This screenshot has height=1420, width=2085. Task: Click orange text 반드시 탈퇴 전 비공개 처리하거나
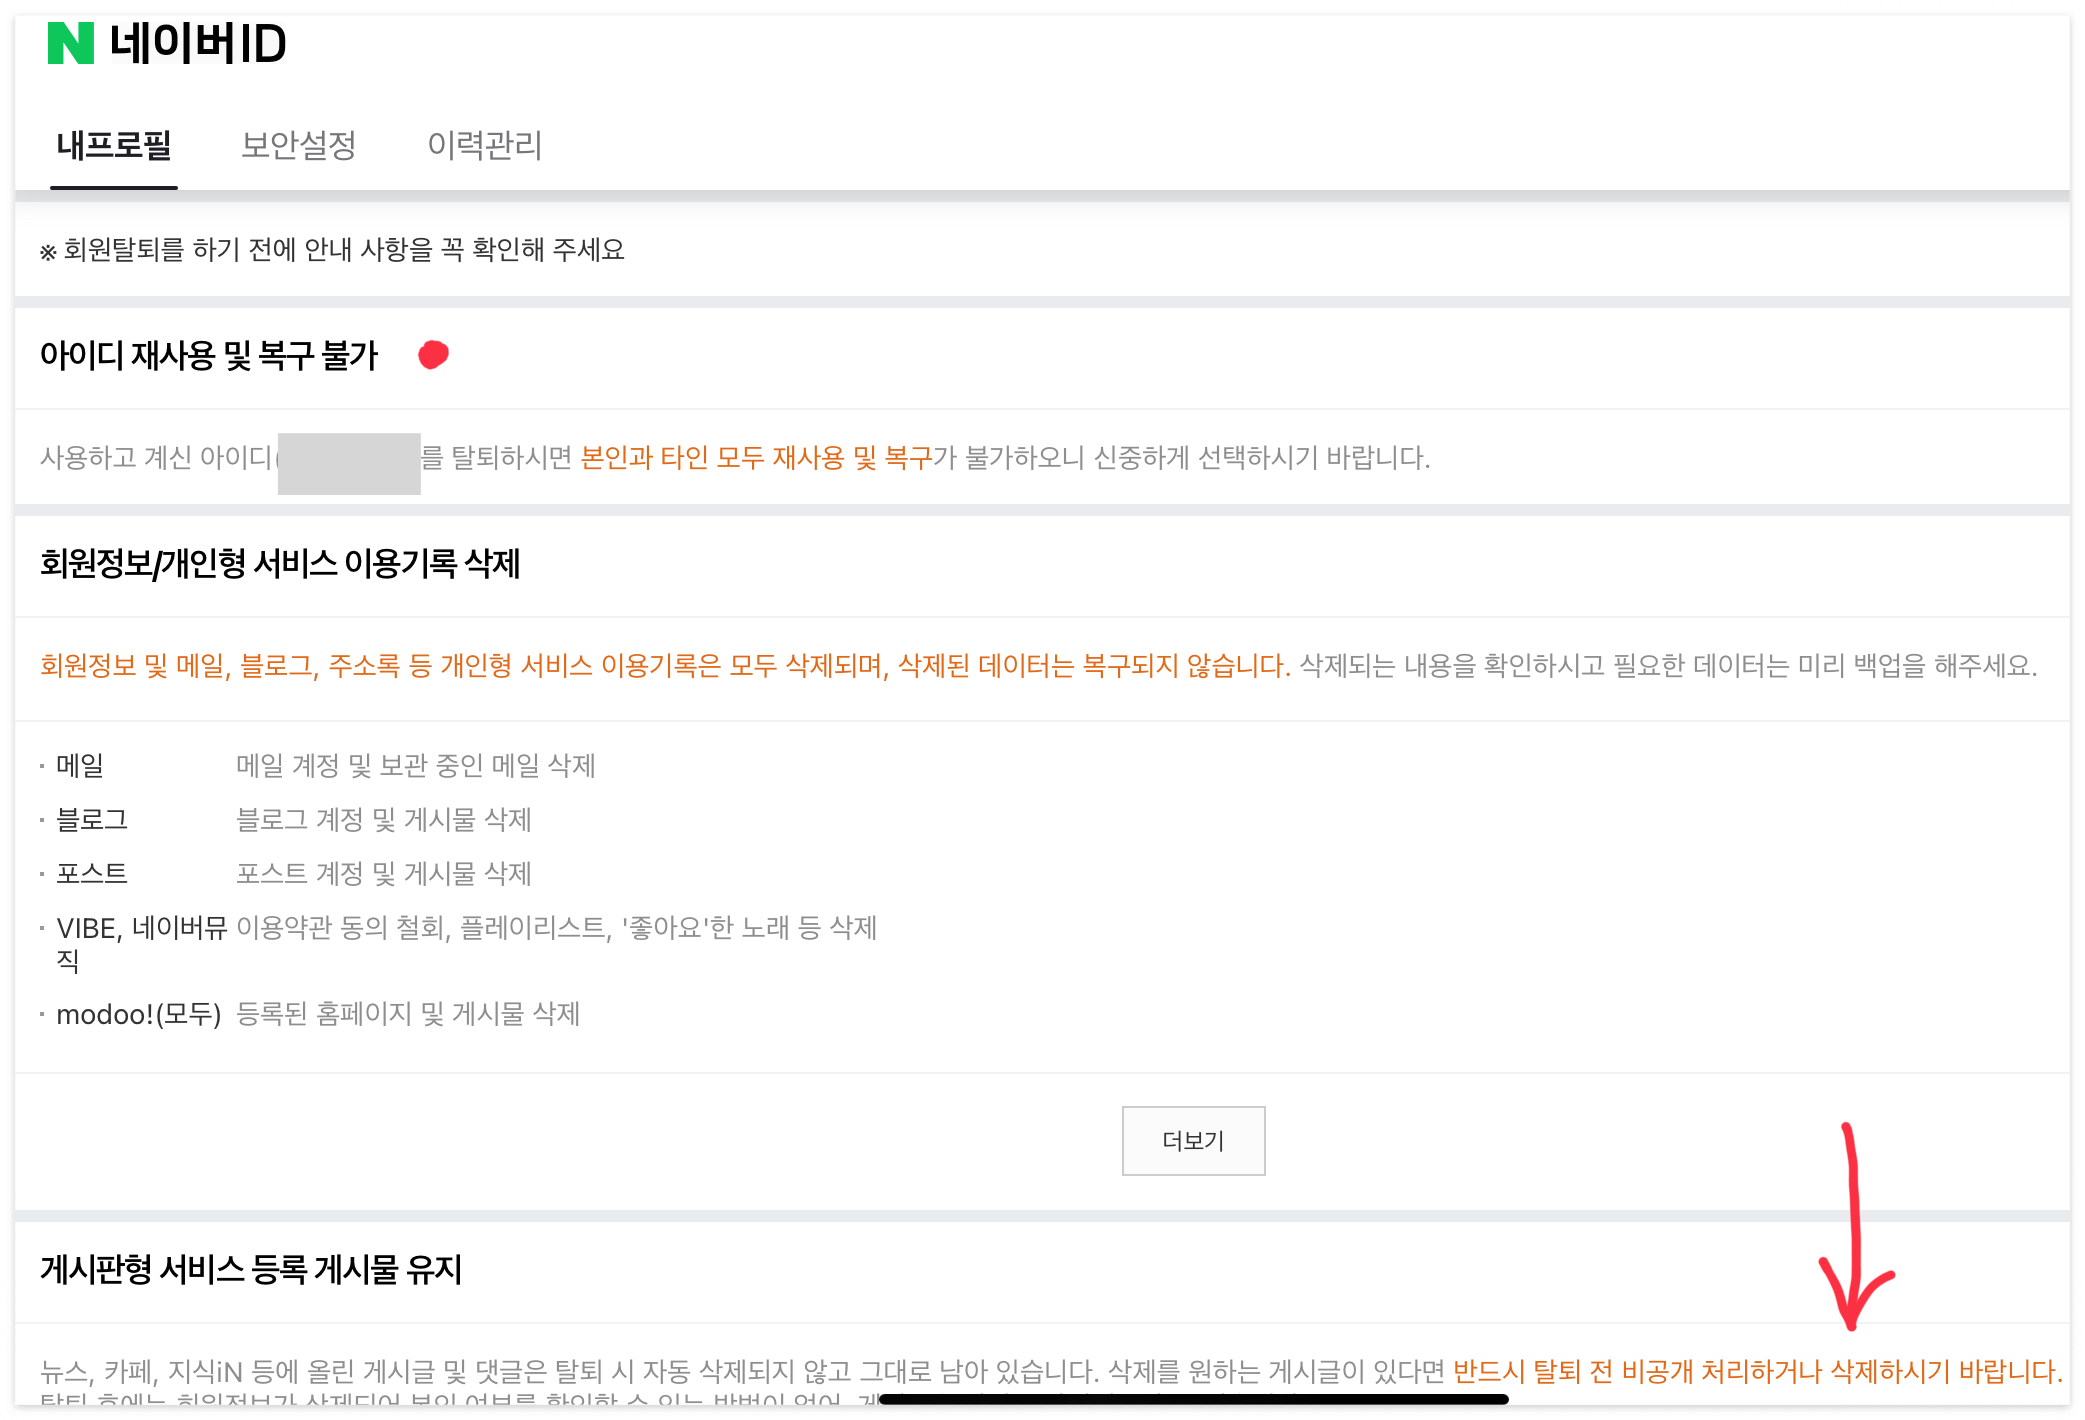[1636, 1372]
